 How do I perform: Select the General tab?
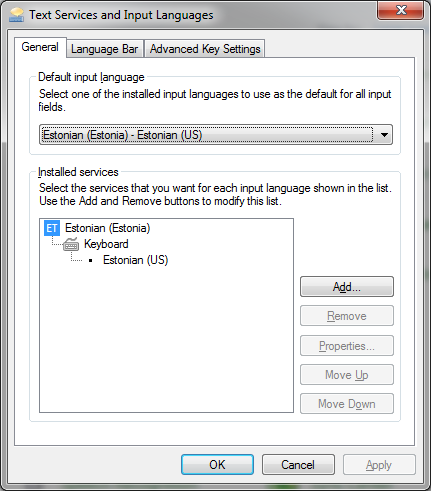(x=40, y=47)
